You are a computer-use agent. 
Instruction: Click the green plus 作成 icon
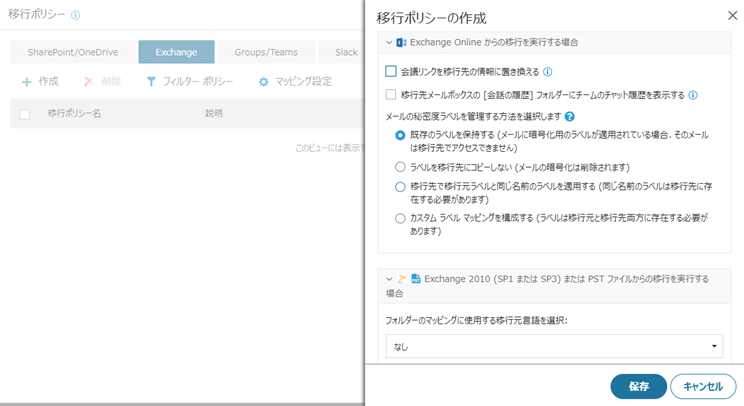click(x=27, y=82)
